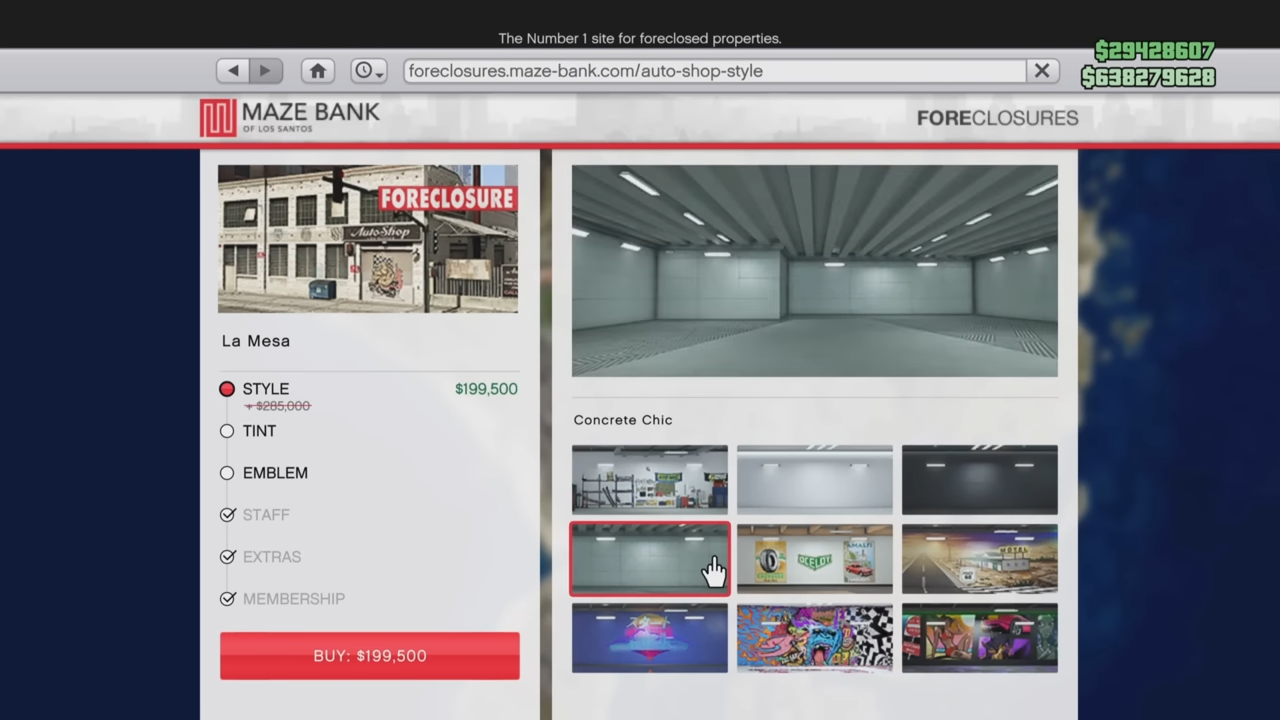Screen dimensions: 1280x720
Task: Select the Emblem radio option
Action: click(227, 473)
